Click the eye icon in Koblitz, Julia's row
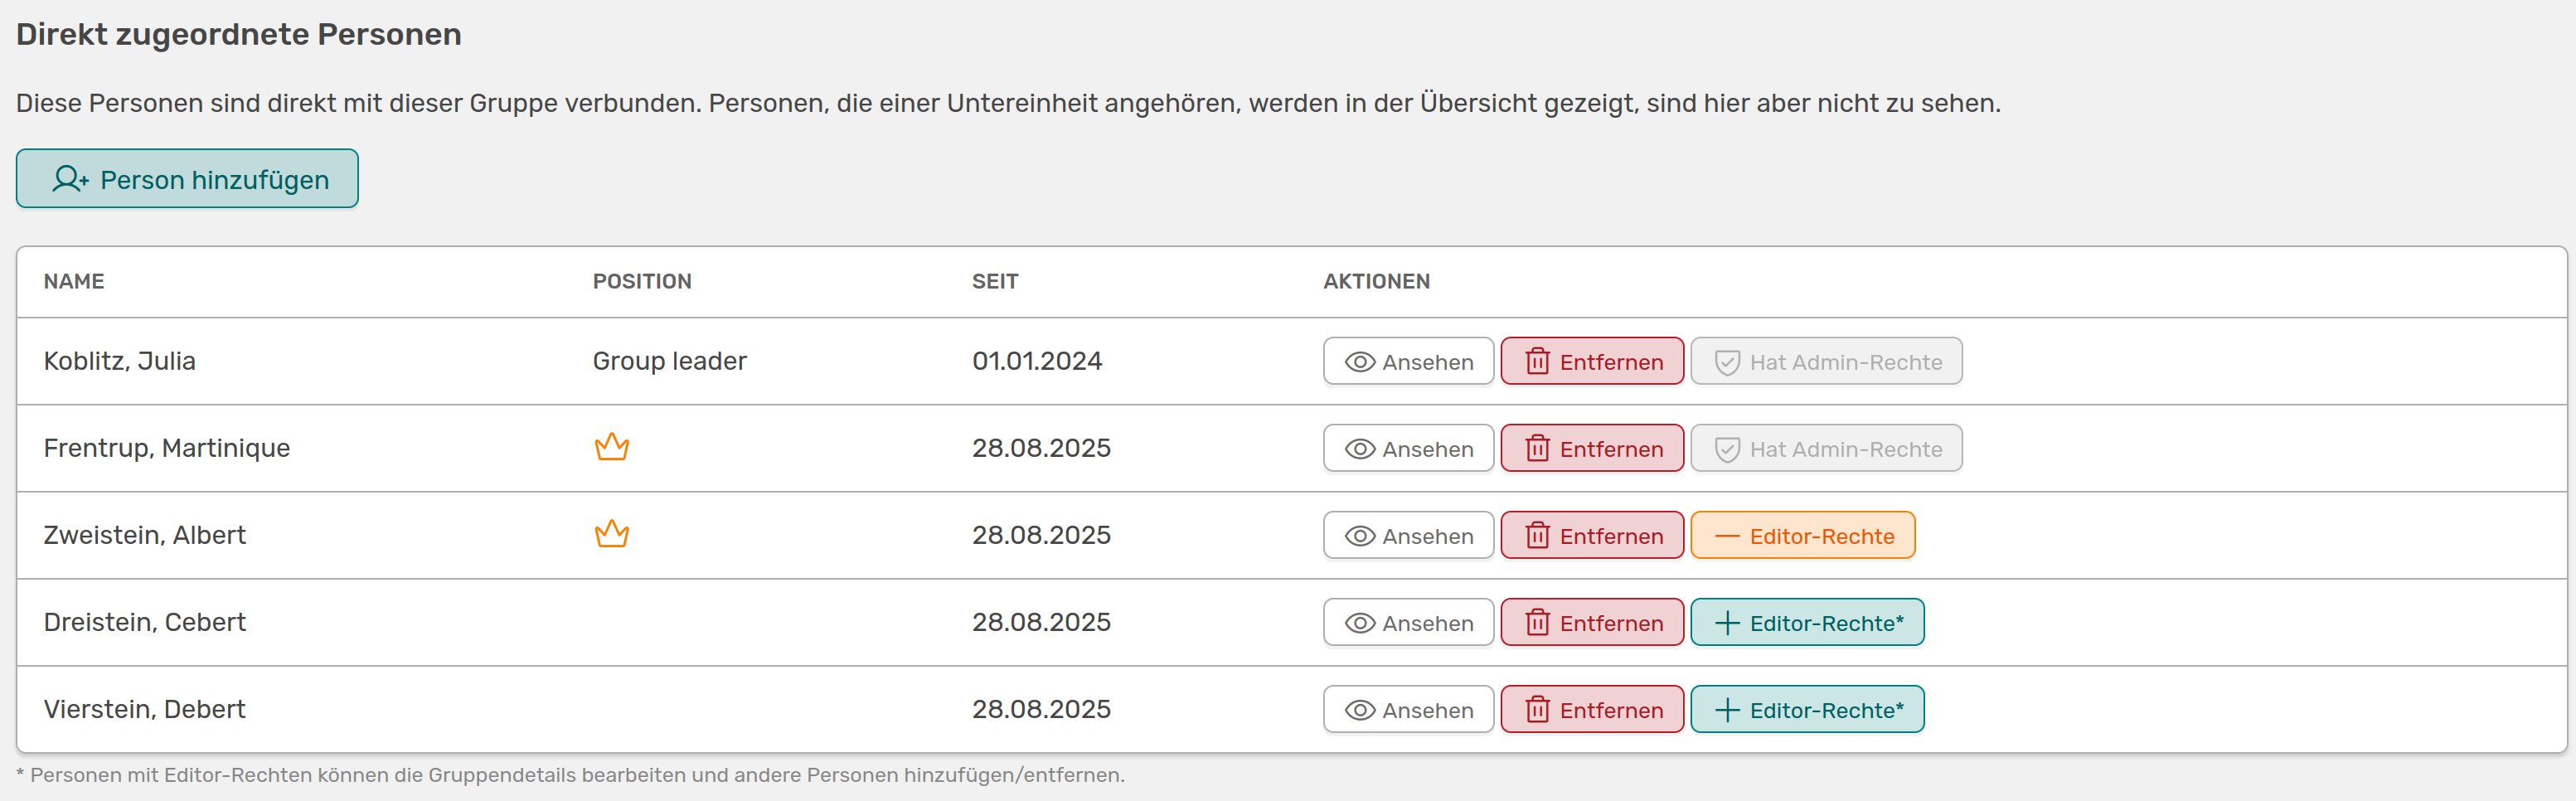Screen dimensions: 2576x801 (x=1359, y=362)
